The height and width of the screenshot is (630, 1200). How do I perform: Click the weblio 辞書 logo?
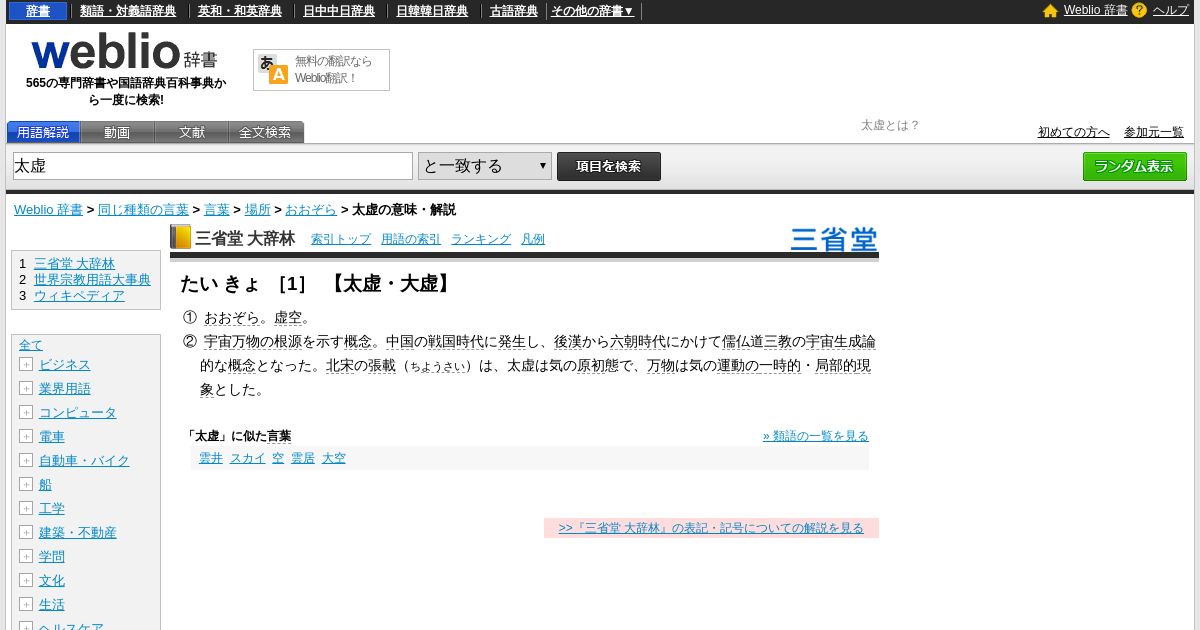click(x=124, y=52)
